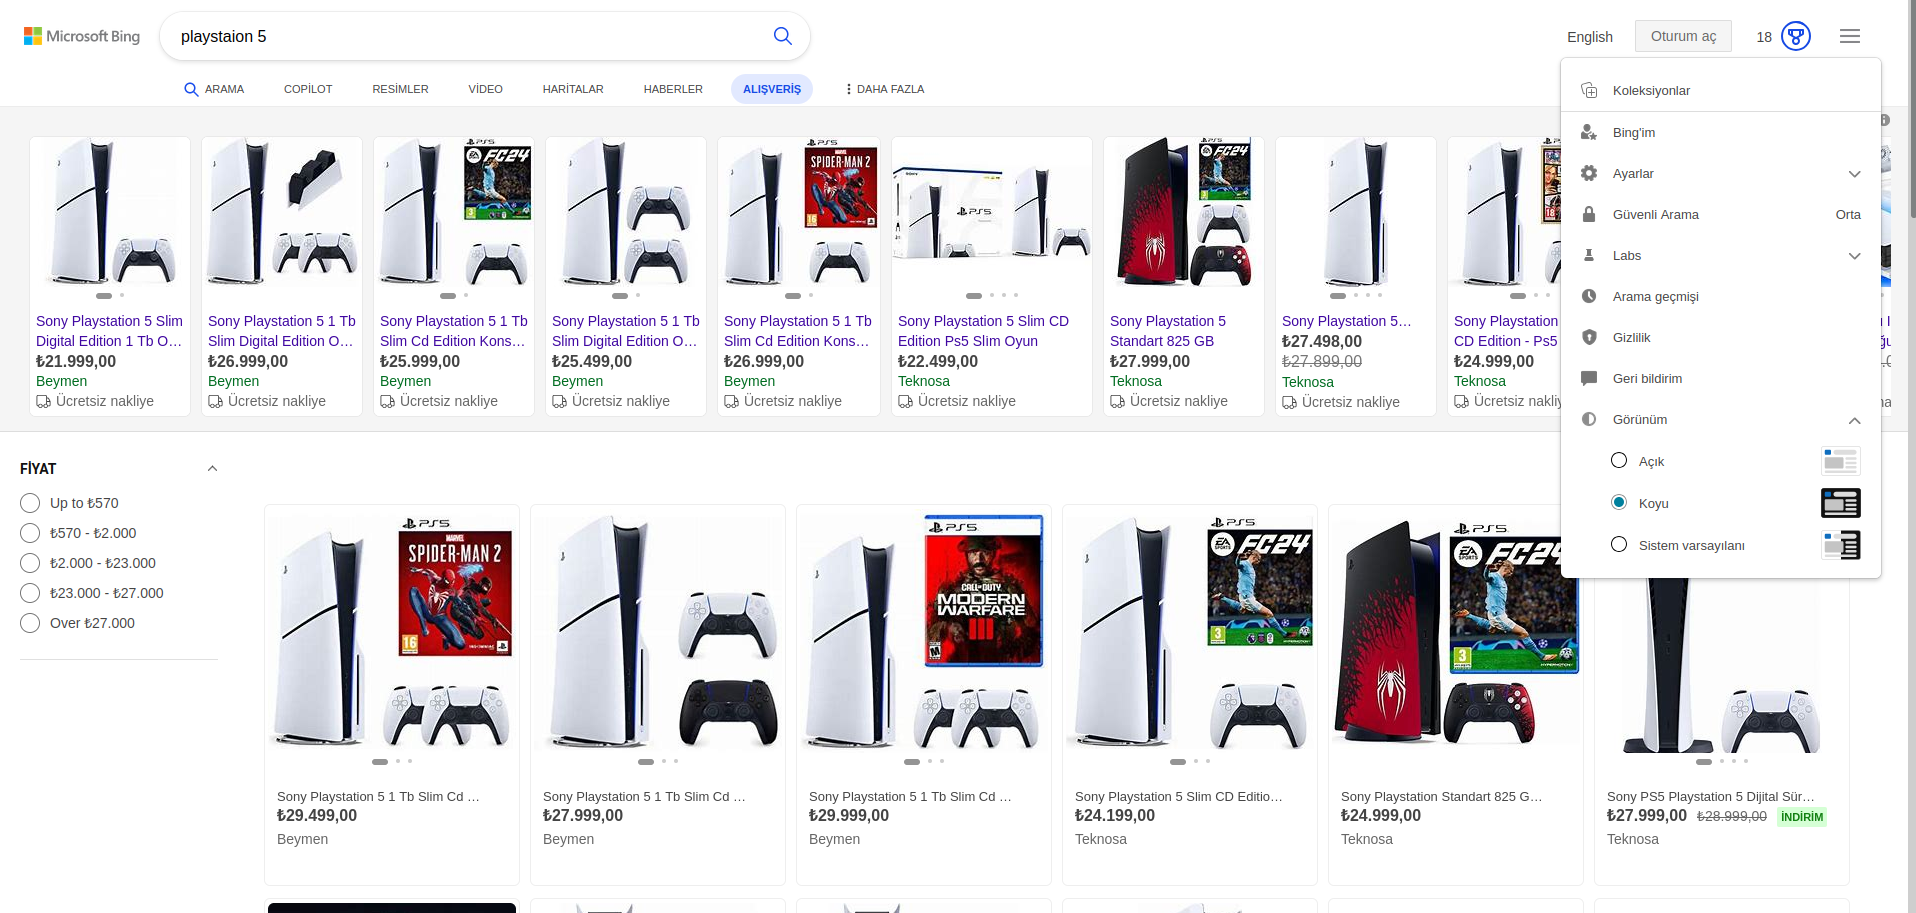Viewport: 1916px width, 913px height.
Task: Open the hamburger menu icon
Action: (x=1849, y=36)
